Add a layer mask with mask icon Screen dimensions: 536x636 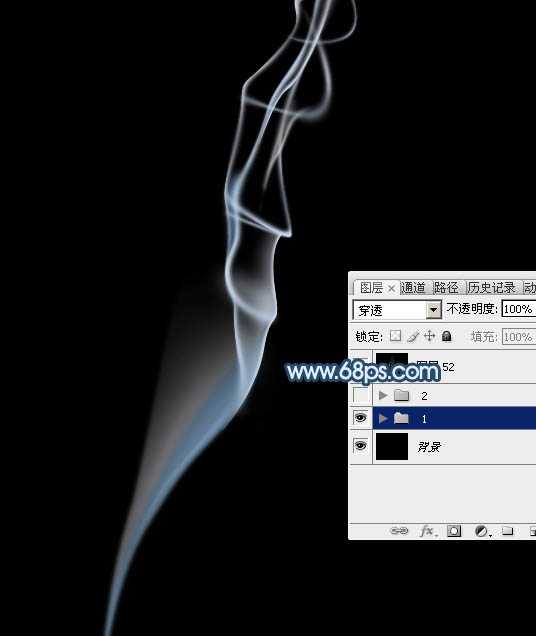tap(454, 531)
